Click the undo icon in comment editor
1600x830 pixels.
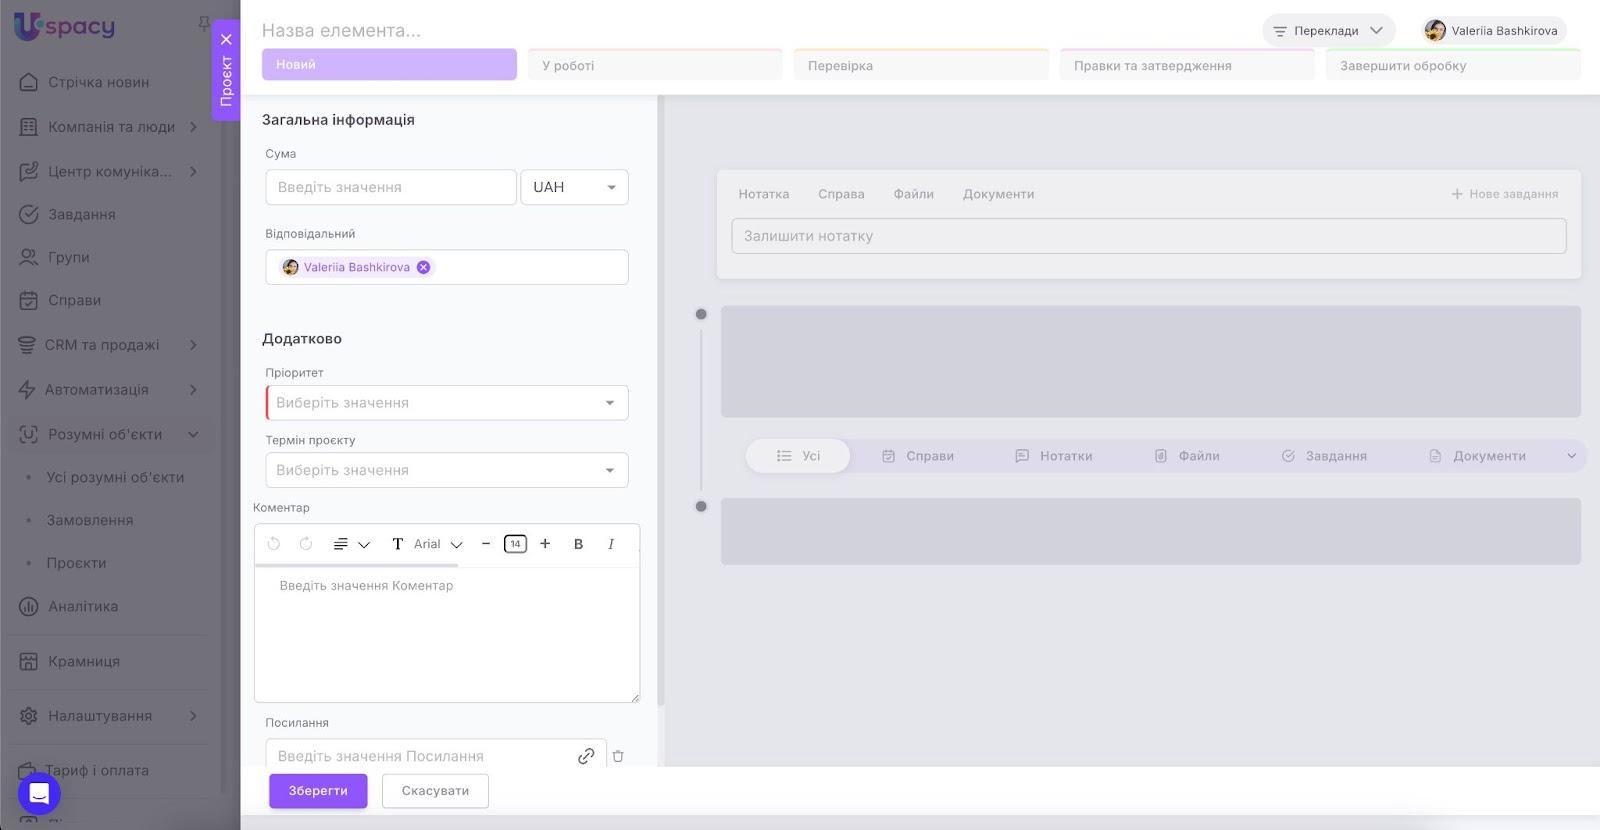point(273,544)
